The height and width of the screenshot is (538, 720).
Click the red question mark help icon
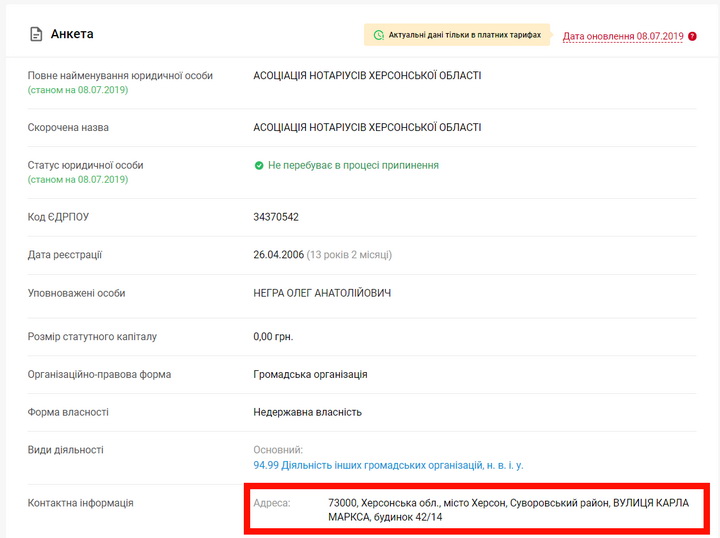click(x=692, y=36)
